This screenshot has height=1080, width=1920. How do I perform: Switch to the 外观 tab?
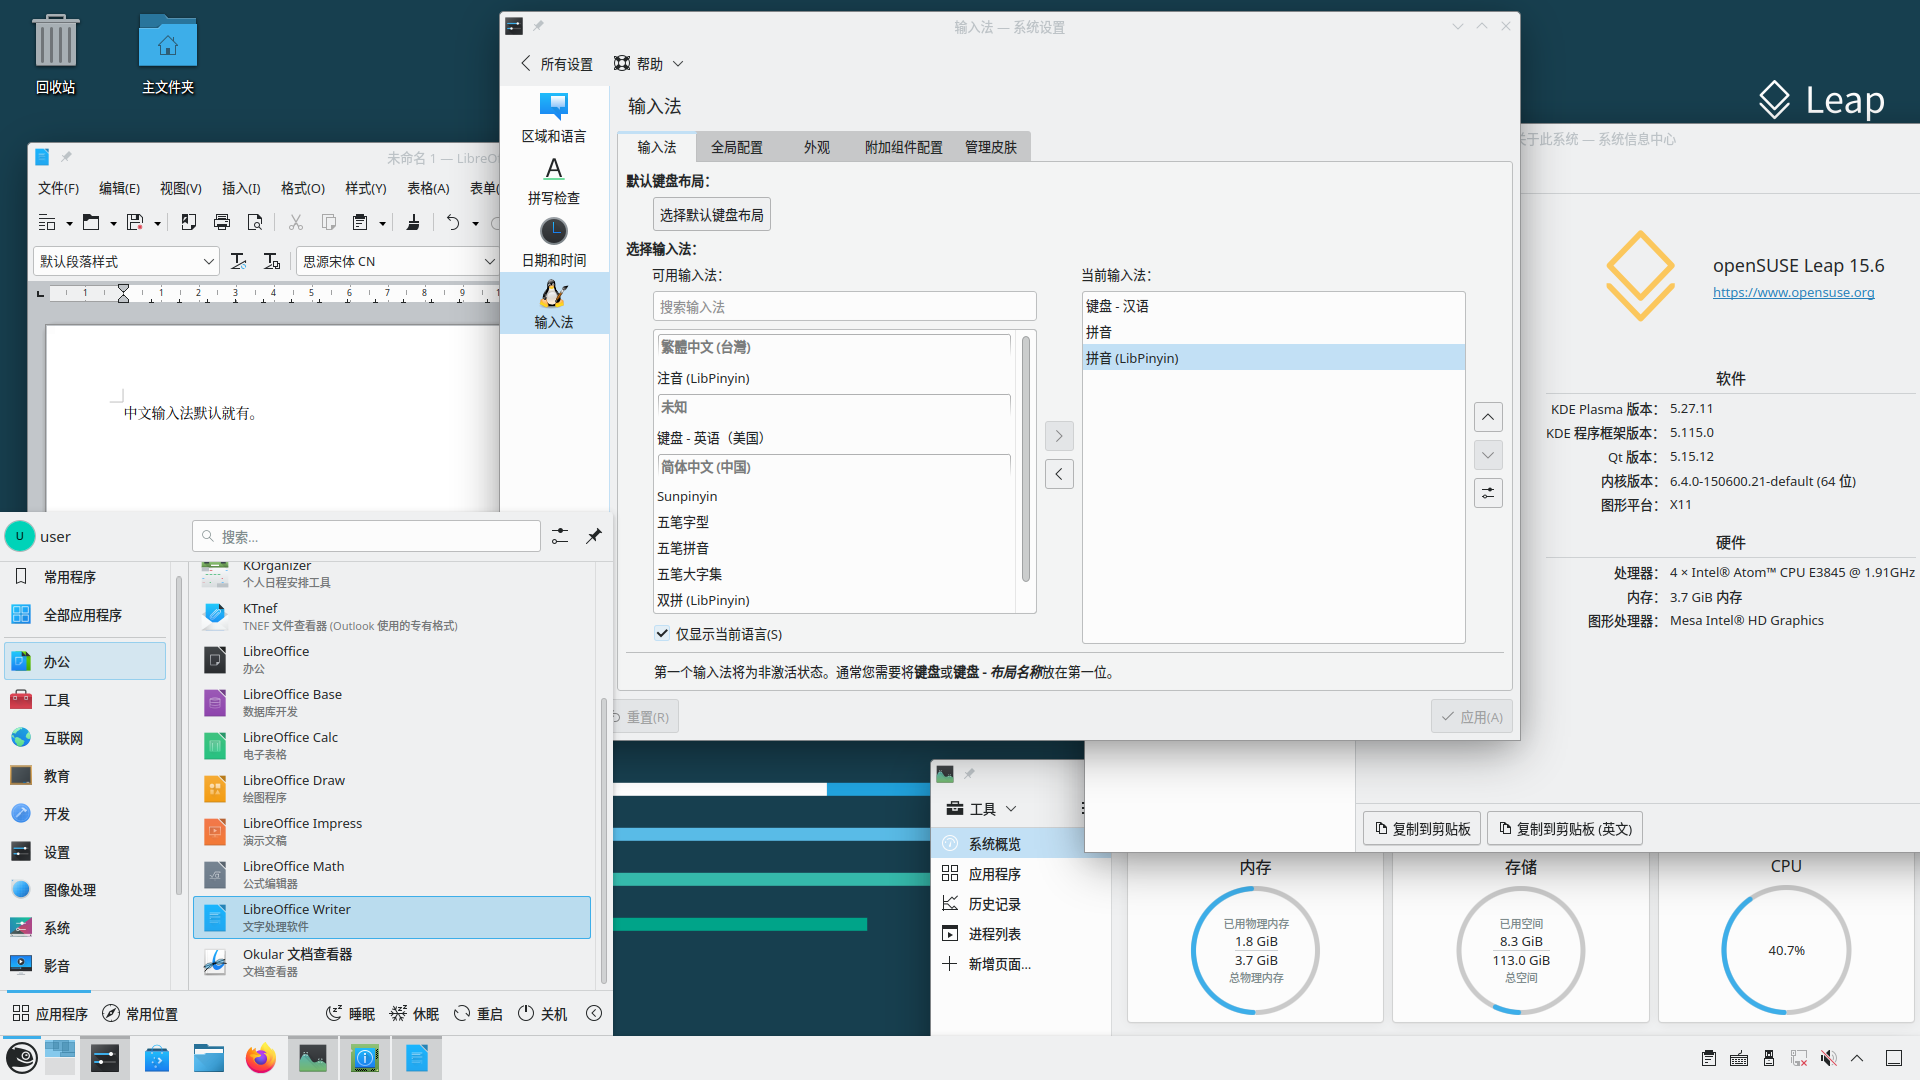click(816, 147)
